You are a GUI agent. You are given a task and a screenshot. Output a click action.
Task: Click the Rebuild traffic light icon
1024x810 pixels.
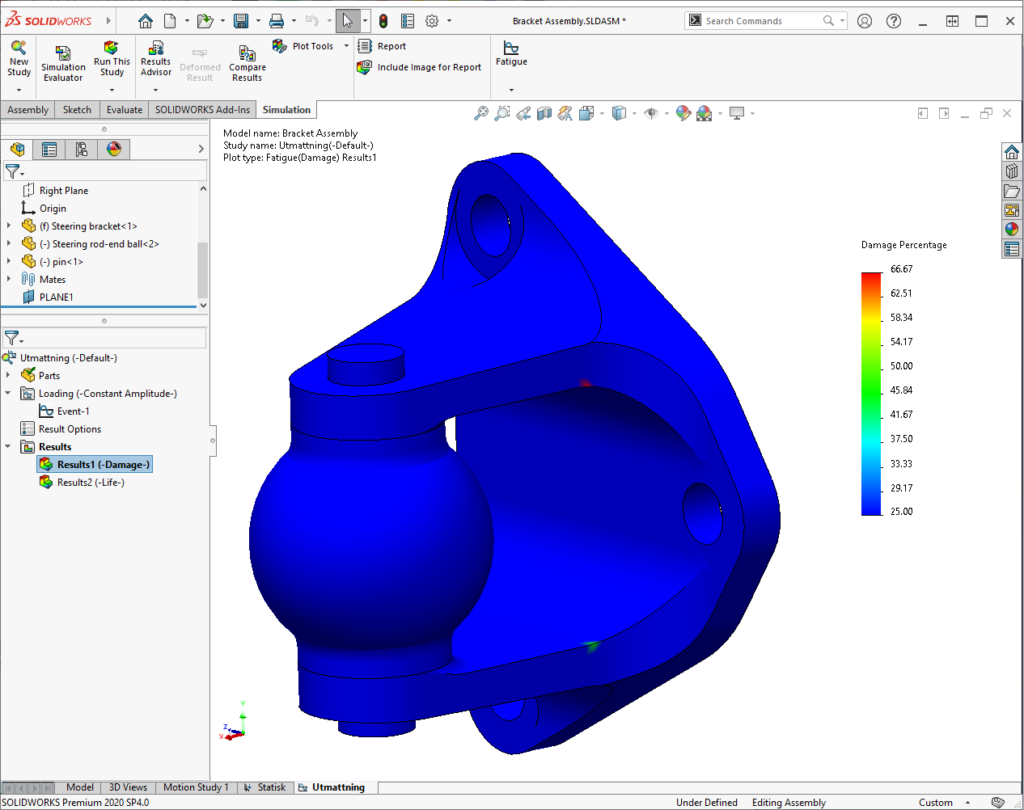[x=383, y=21]
